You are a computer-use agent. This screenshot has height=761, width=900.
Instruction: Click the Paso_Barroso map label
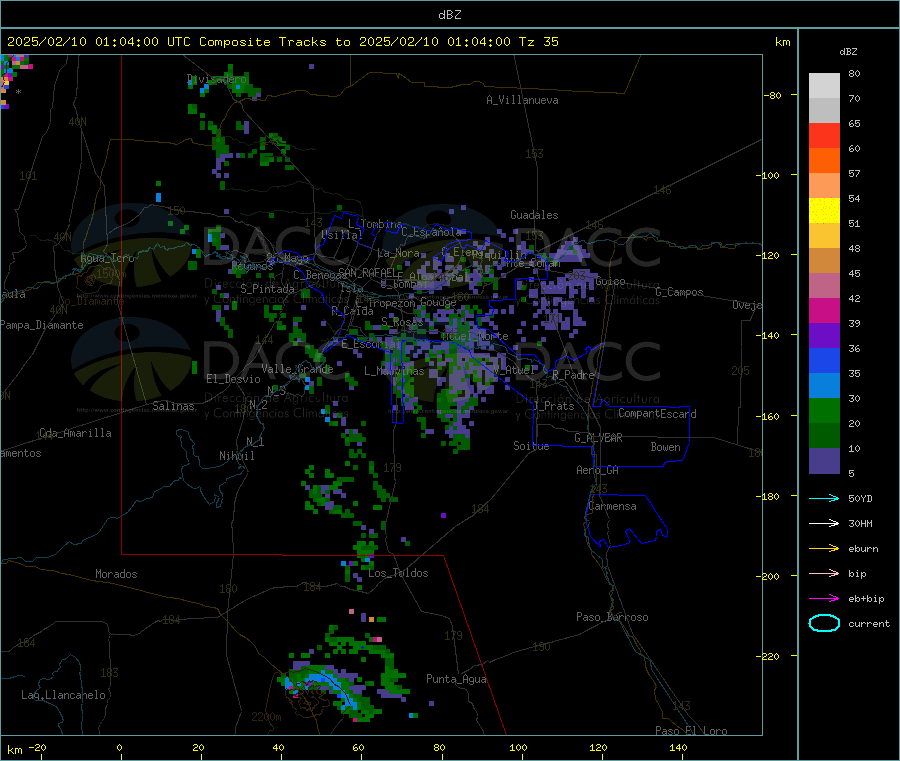tap(612, 617)
